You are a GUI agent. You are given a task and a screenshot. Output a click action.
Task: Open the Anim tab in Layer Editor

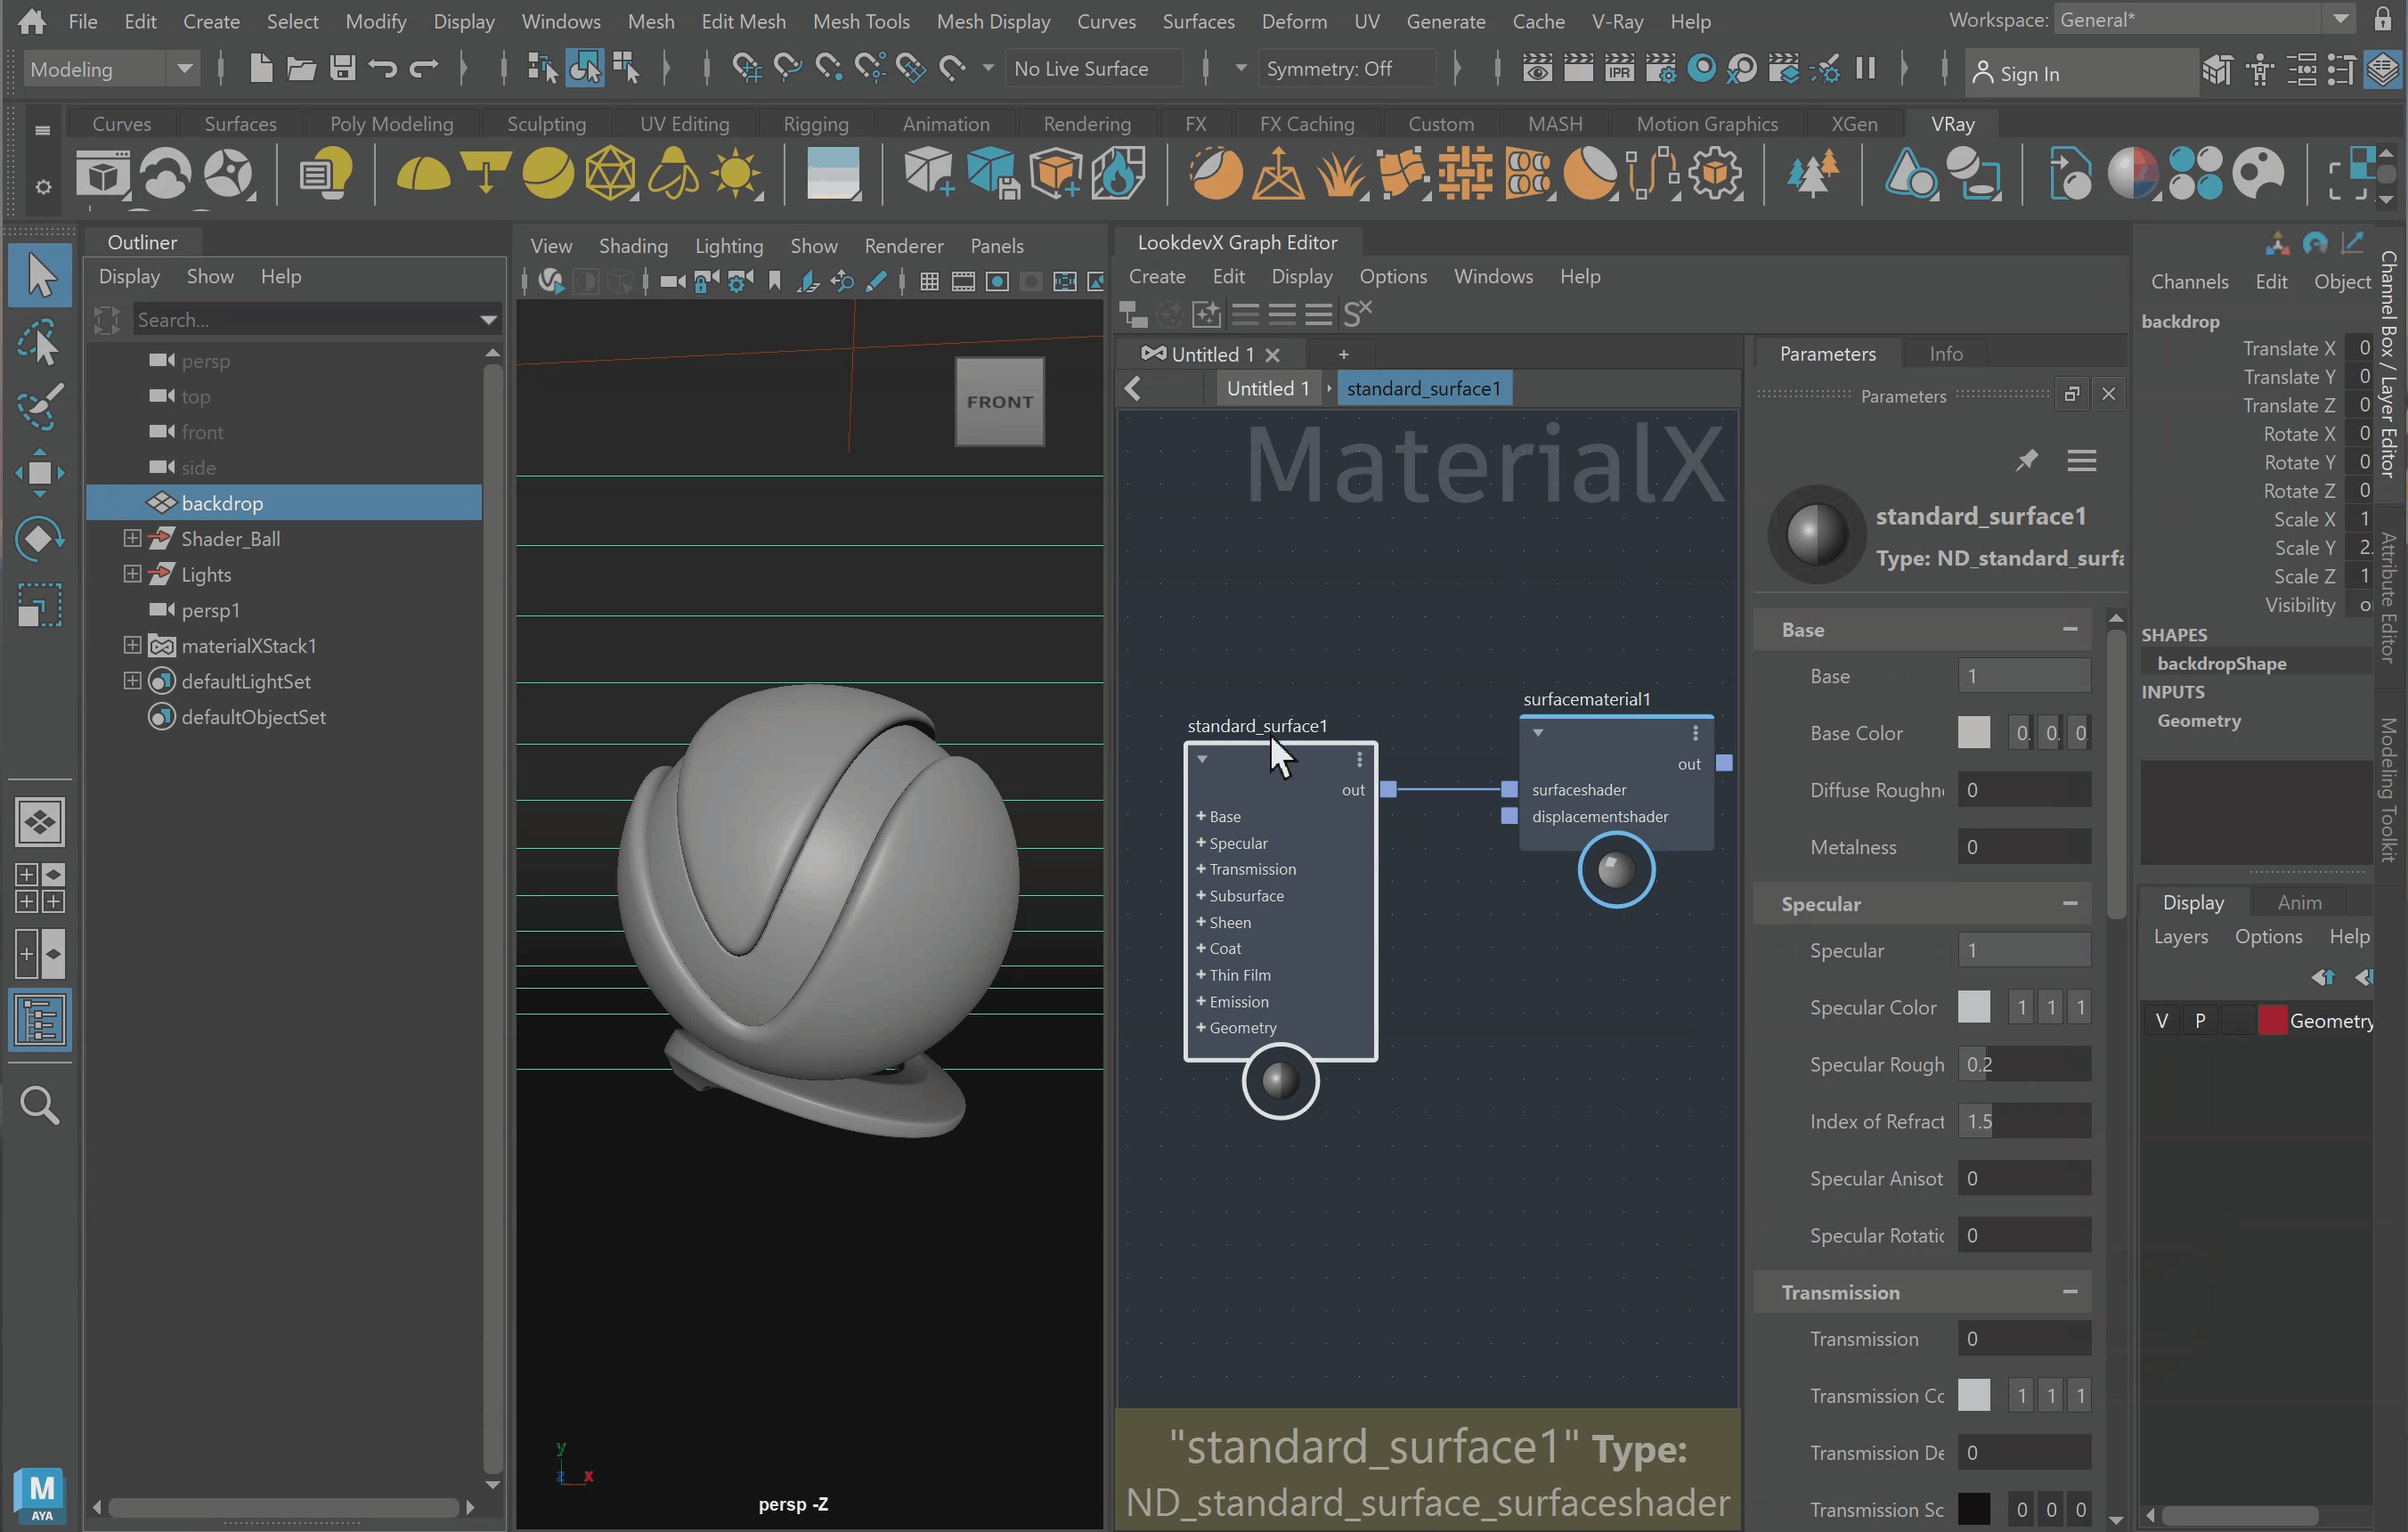(2299, 902)
